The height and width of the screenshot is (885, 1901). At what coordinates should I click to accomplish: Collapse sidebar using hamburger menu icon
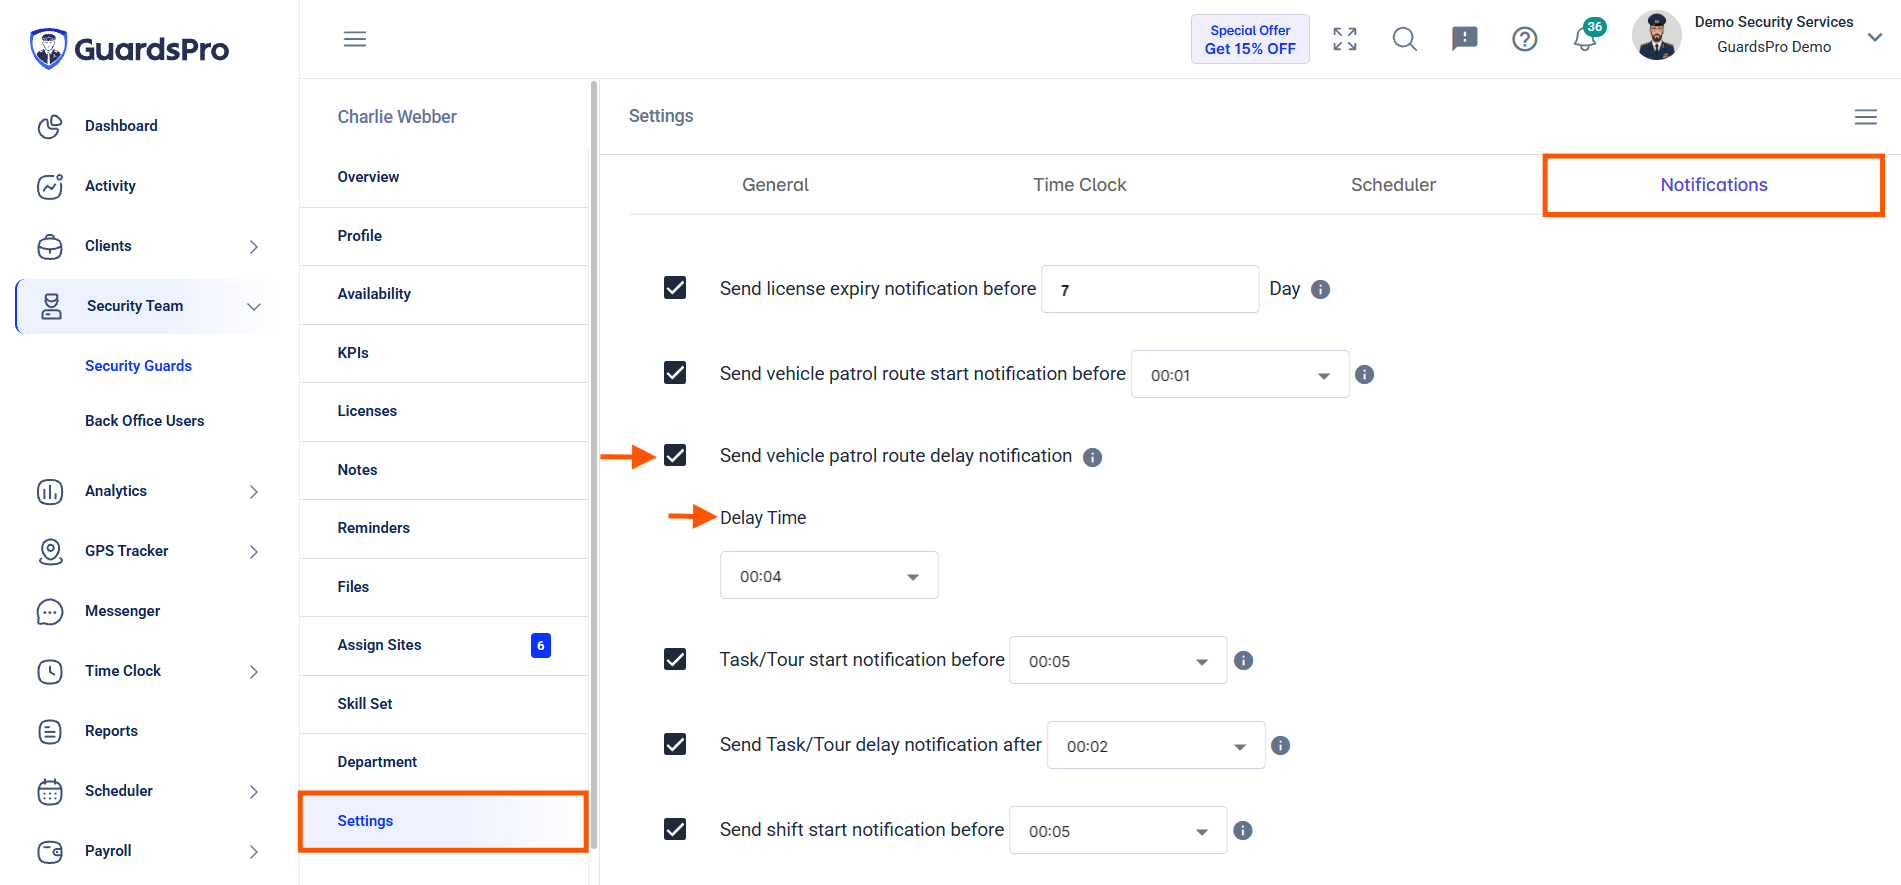(x=355, y=39)
